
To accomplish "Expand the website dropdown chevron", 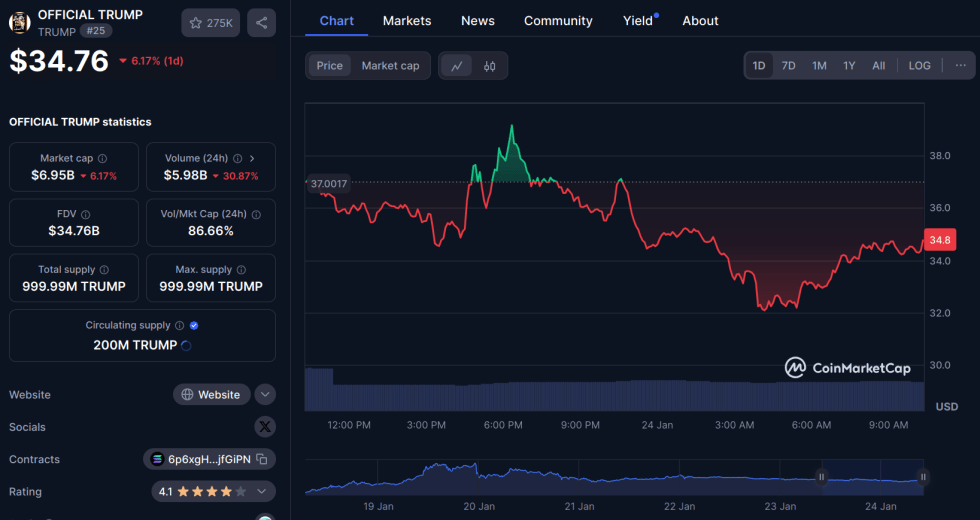I will [x=265, y=394].
